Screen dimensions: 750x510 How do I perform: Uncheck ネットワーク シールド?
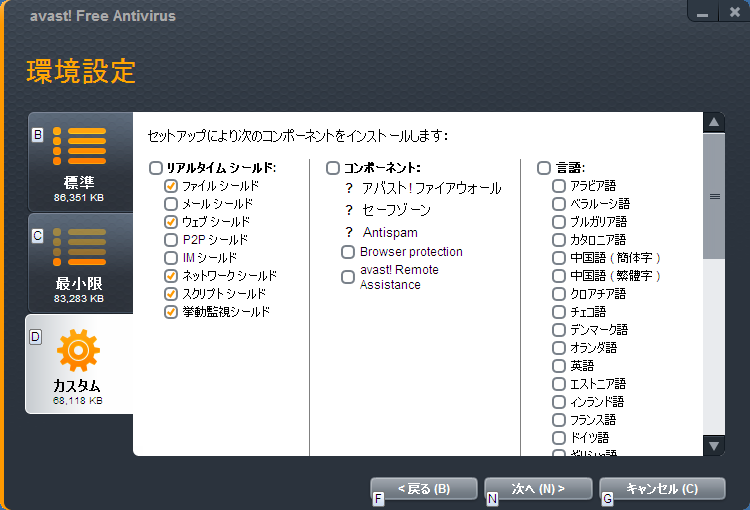coord(171,276)
